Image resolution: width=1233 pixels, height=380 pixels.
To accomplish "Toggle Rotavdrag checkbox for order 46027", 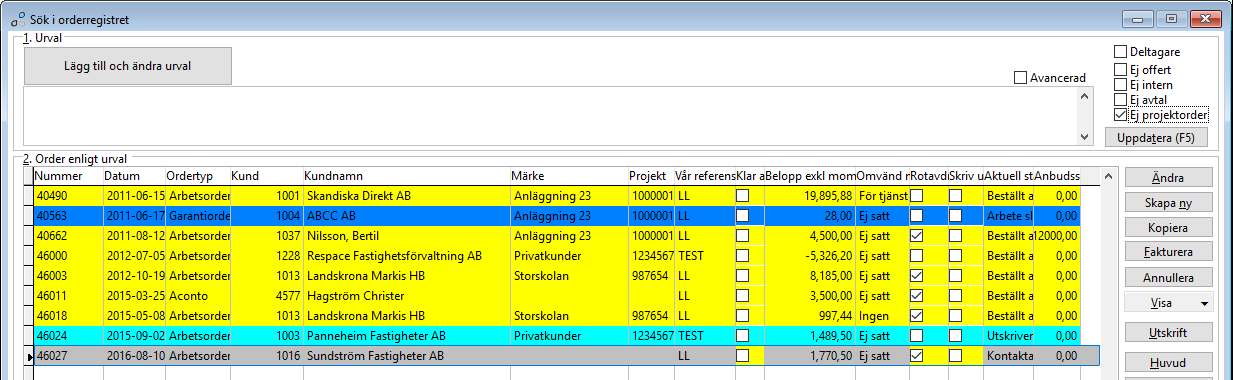I will click(x=916, y=355).
